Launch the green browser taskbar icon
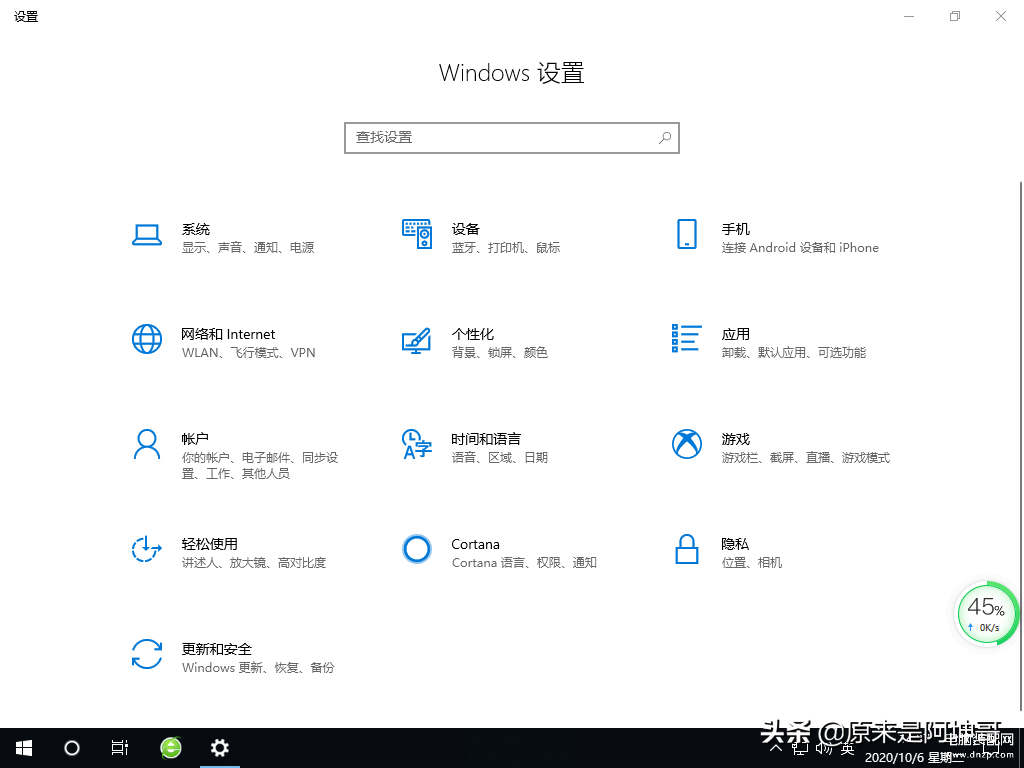The height and width of the screenshot is (768, 1024). (171, 748)
